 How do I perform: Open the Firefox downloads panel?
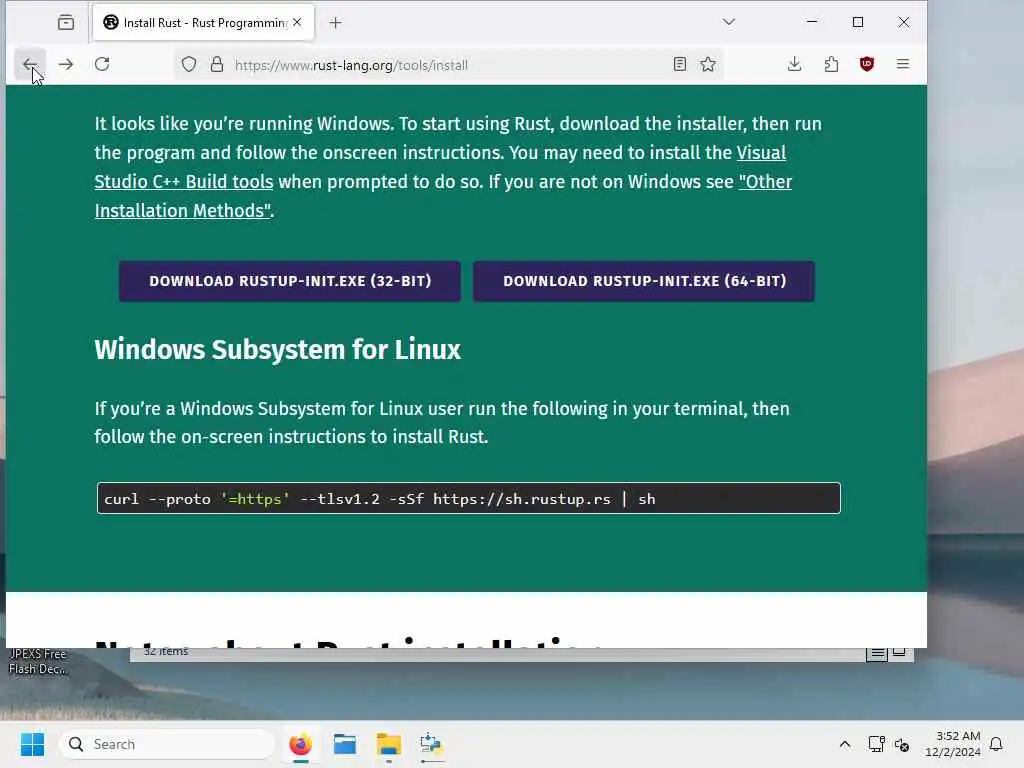pyautogui.click(x=794, y=64)
